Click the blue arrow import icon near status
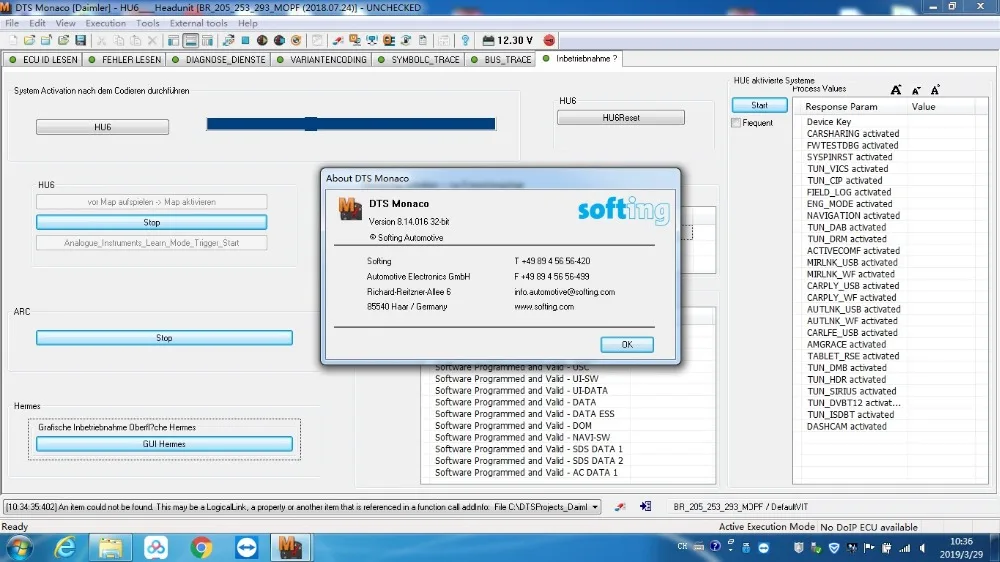1000x562 pixels. click(x=645, y=507)
